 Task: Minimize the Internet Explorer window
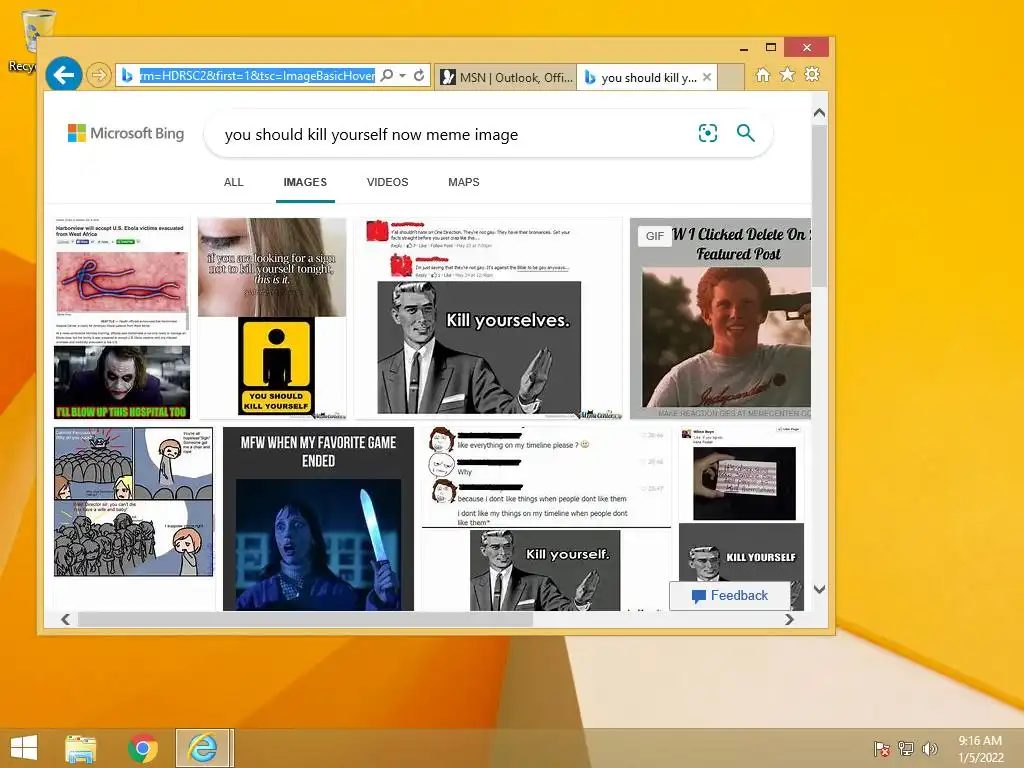click(x=743, y=48)
